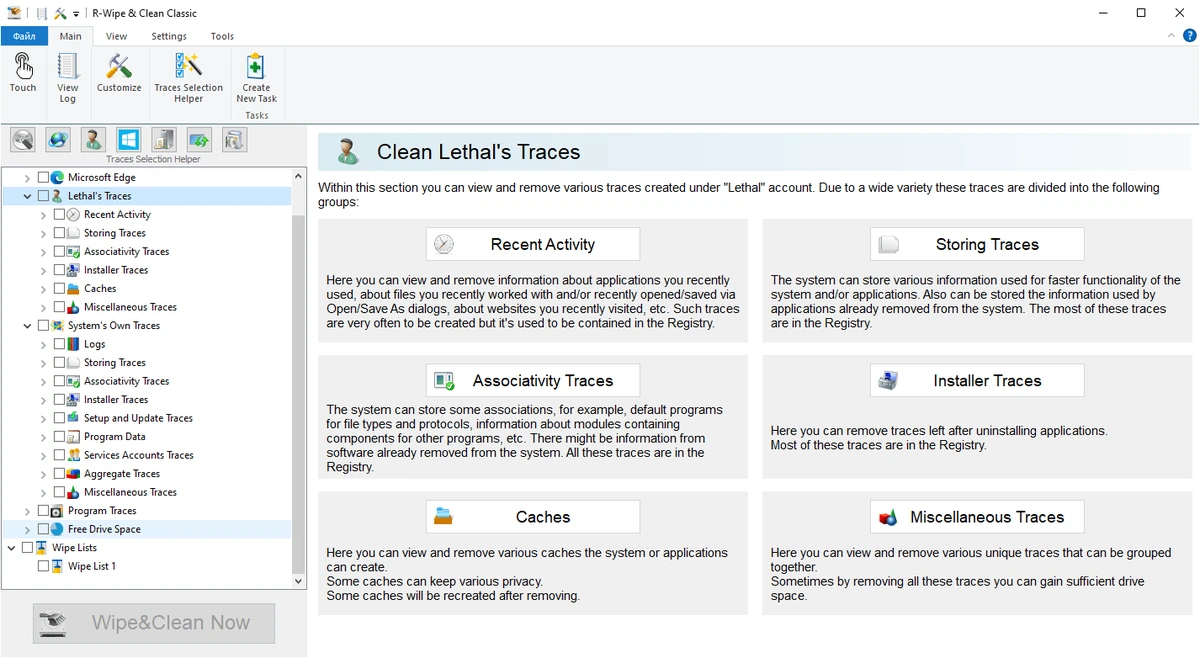1200x658 pixels.
Task: Click the computer tower helper toolbar icon
Action: [x=163, y=140]
